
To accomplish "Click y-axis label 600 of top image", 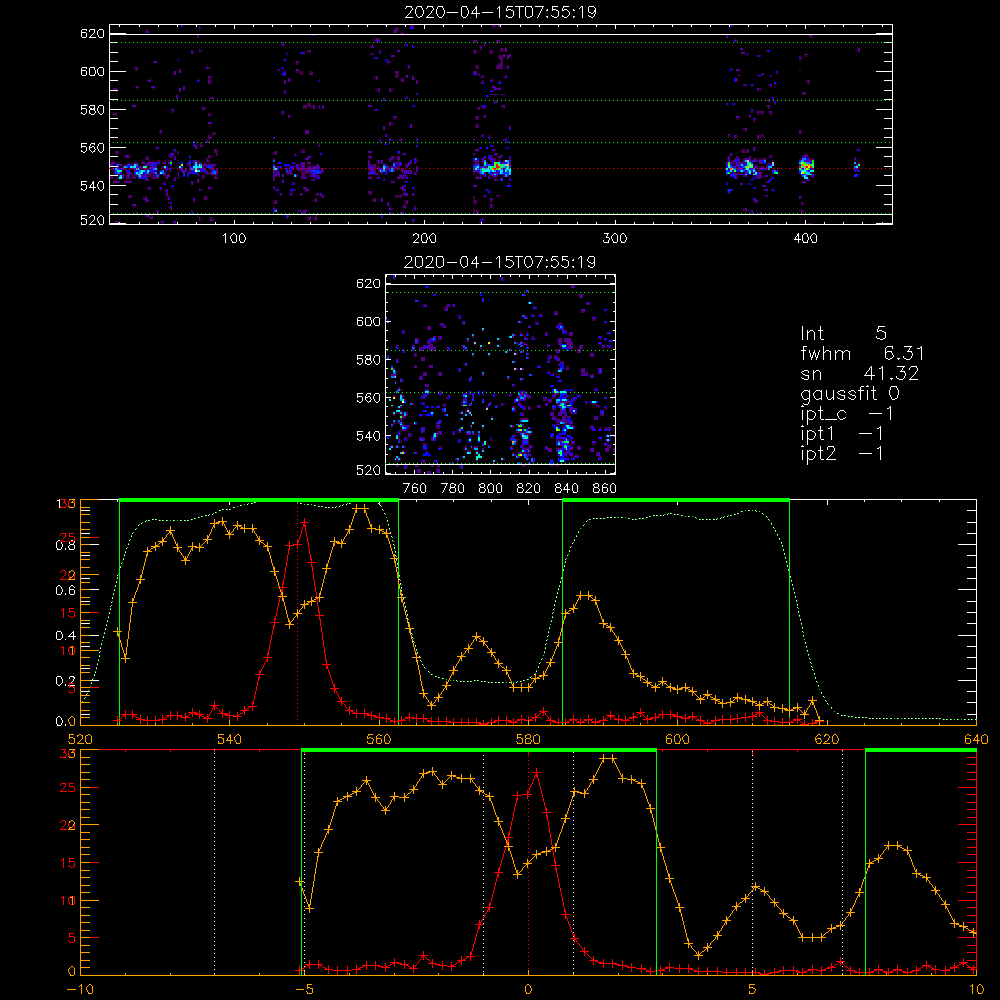I will [x=92, y=71].
